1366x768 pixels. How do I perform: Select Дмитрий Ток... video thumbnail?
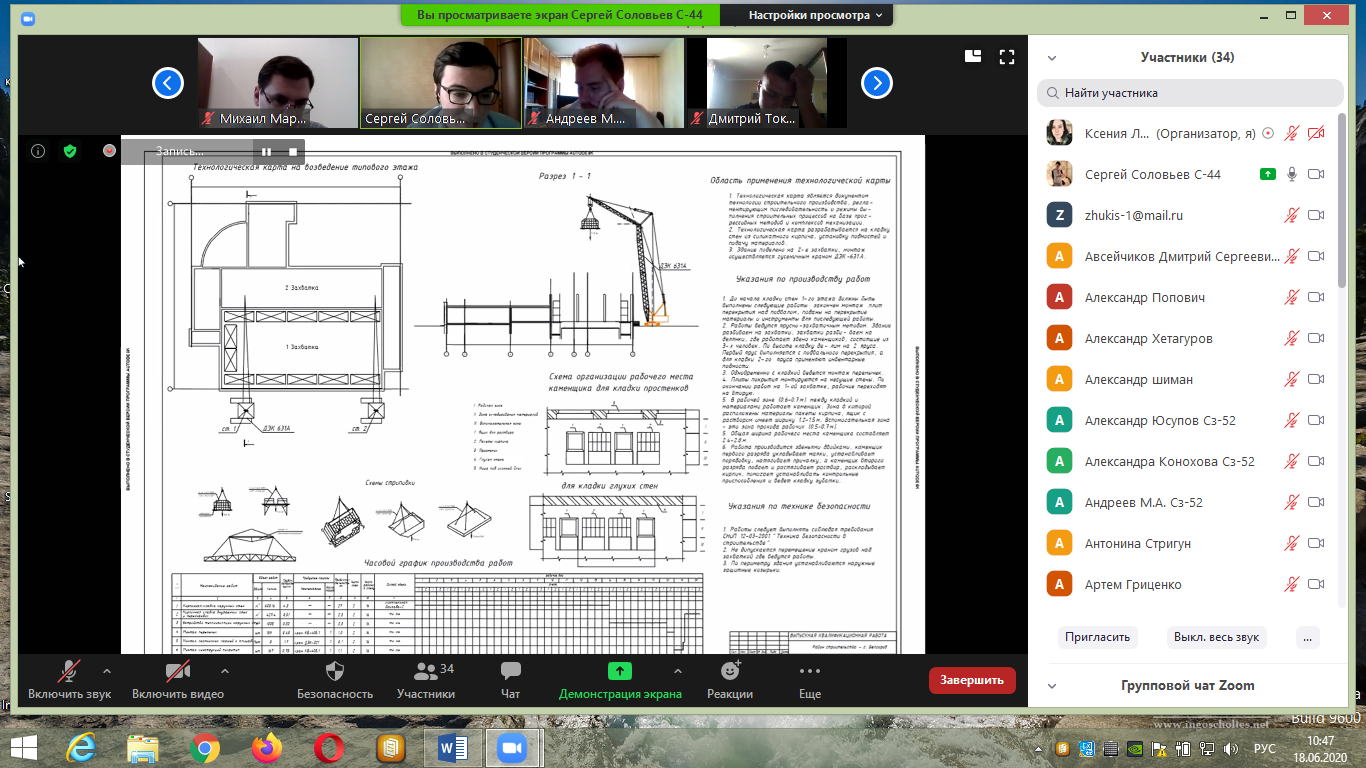click(767, 83)
